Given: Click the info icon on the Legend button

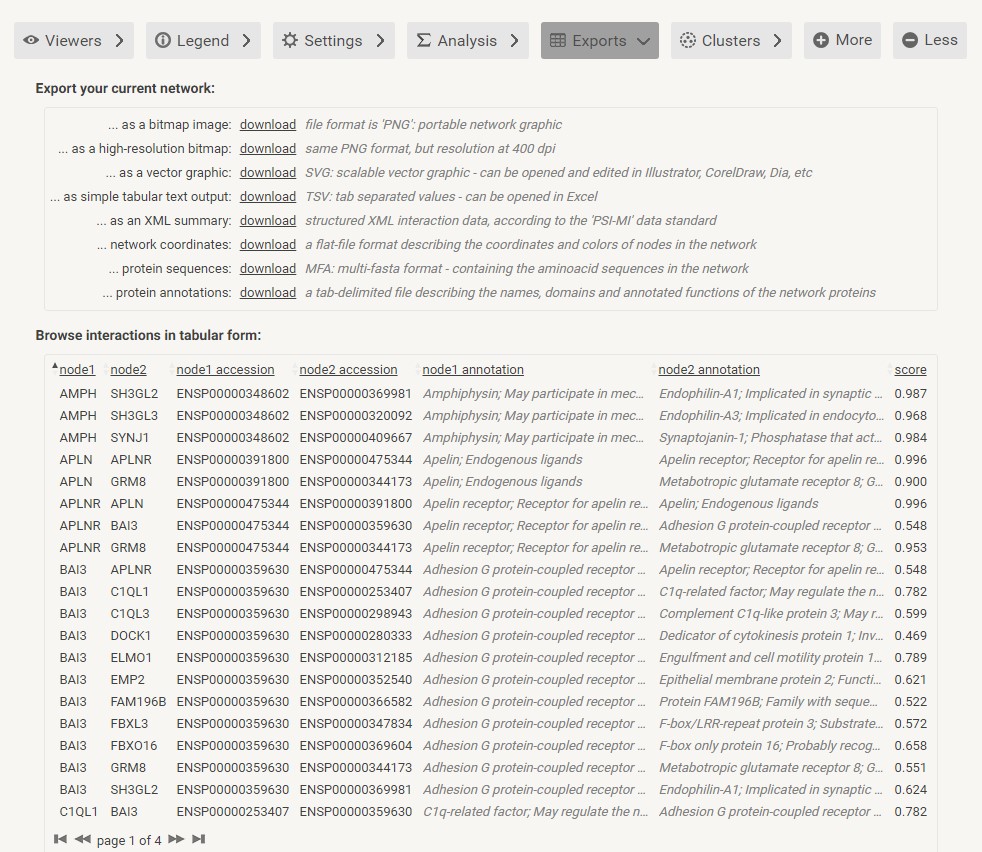Looking at the screenshot, I should click(163, 40).
